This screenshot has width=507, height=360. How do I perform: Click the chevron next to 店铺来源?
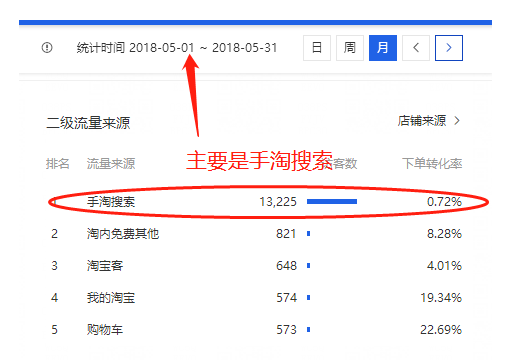[457, 121]
